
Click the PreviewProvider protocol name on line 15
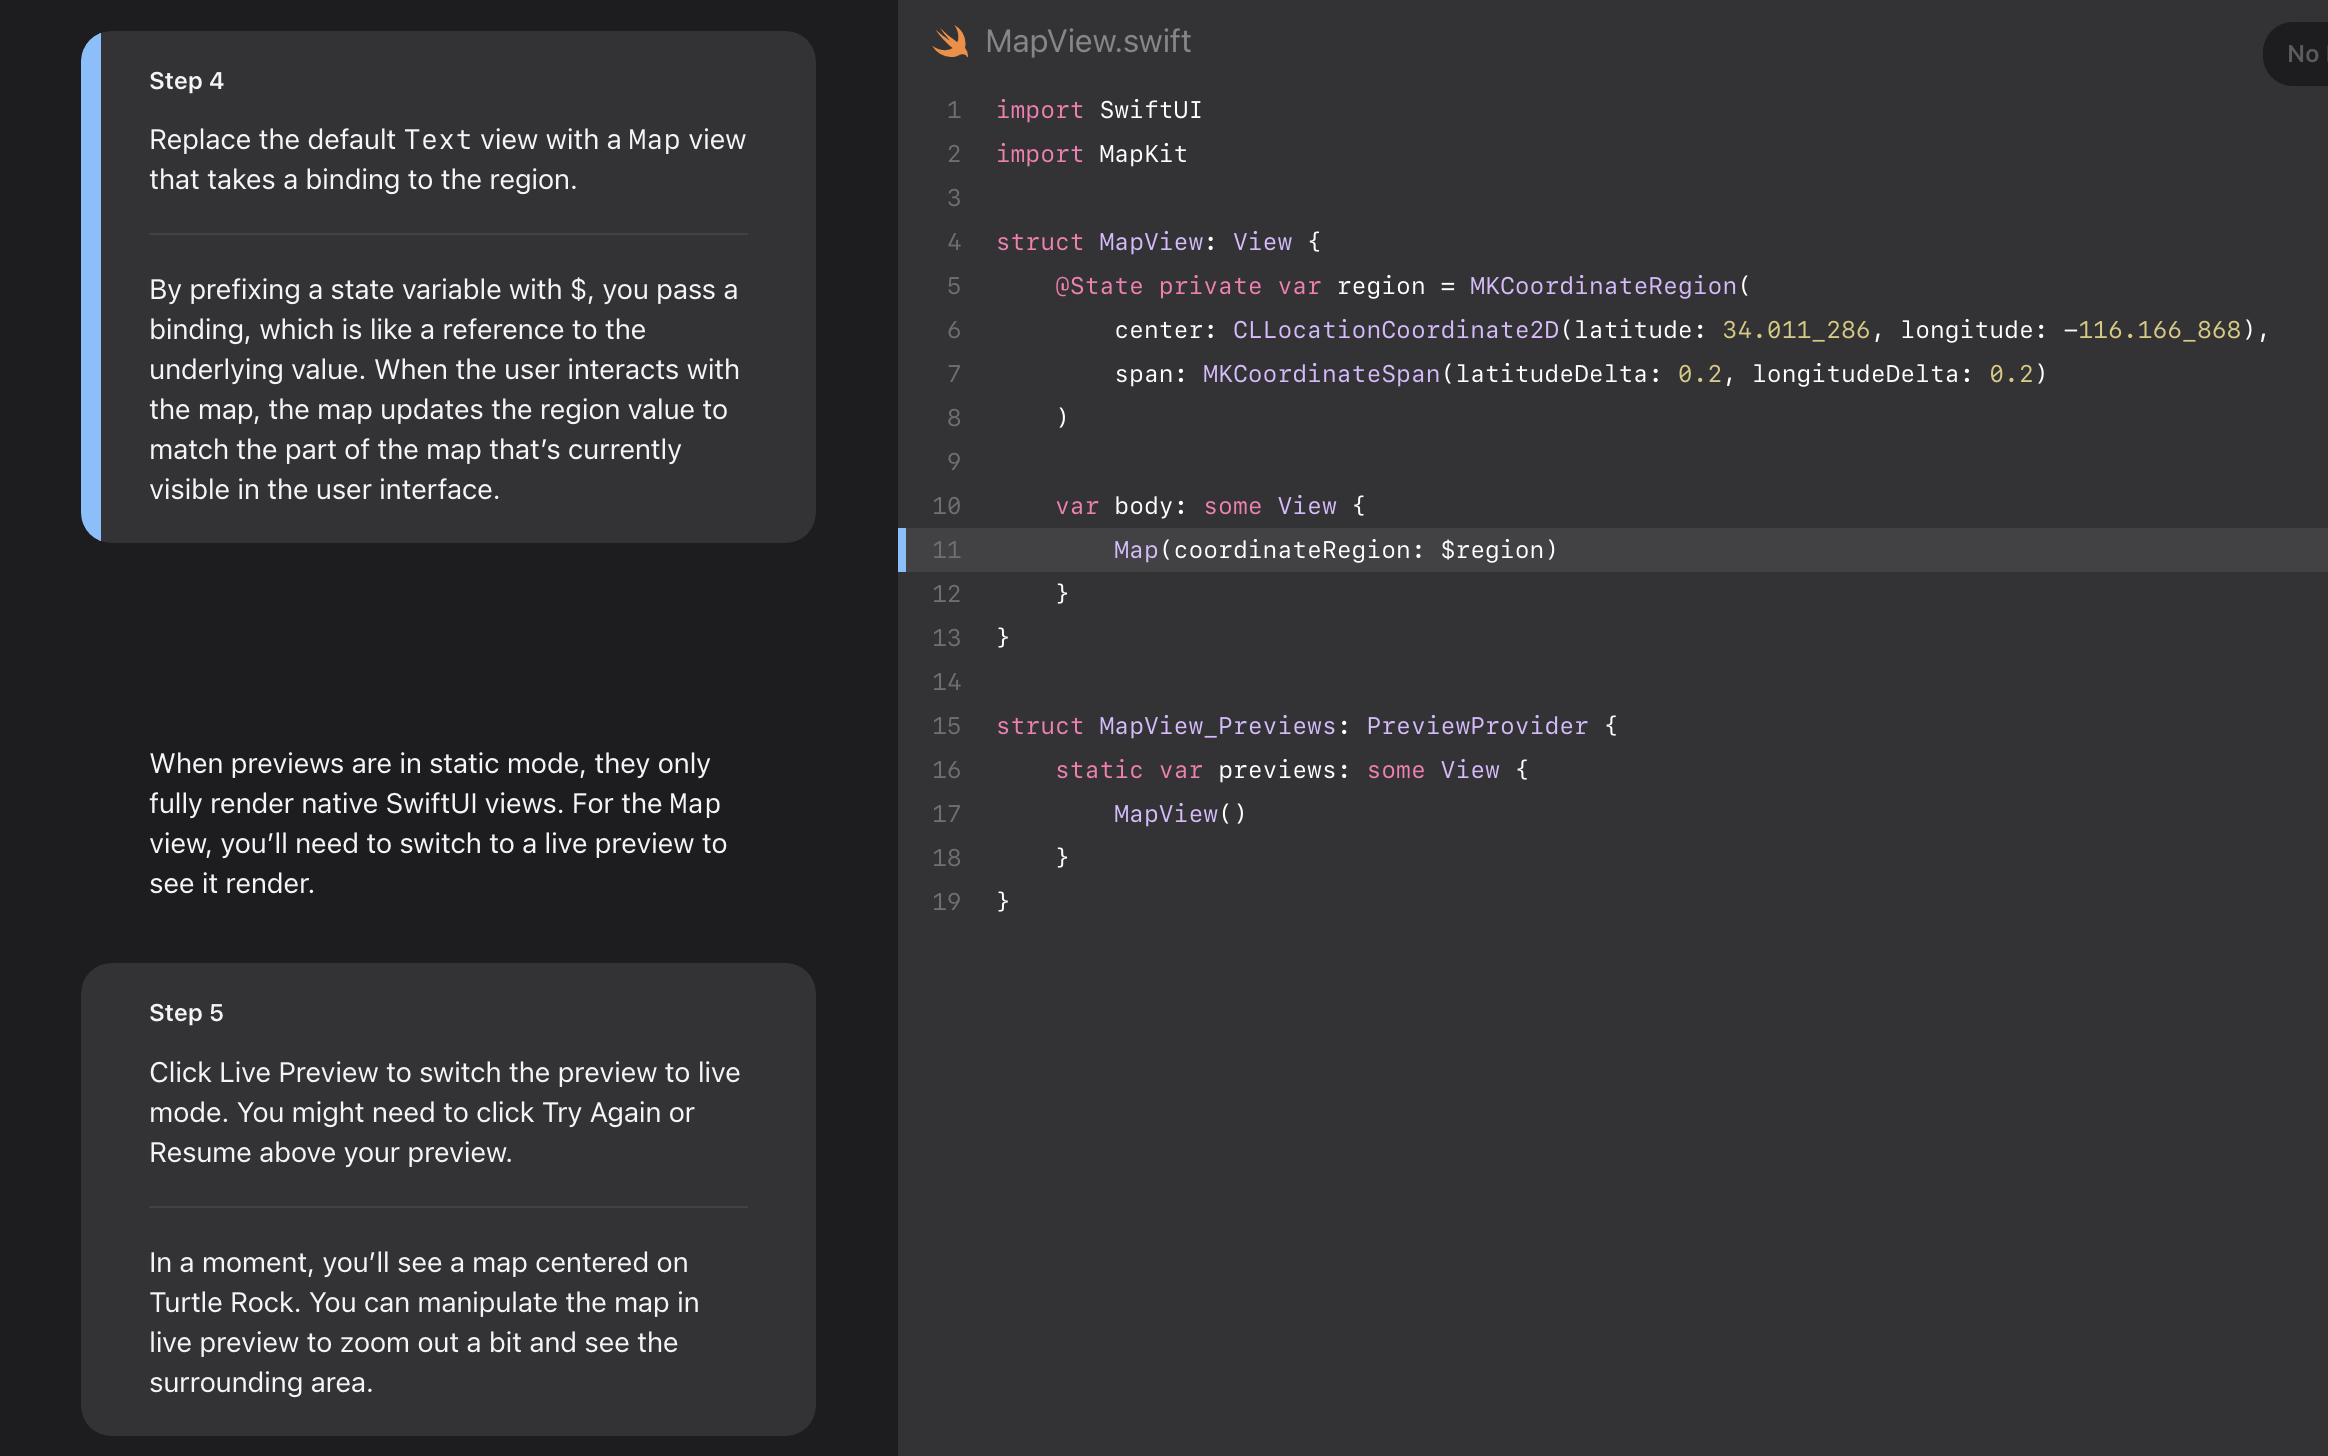coord(1476,726)
